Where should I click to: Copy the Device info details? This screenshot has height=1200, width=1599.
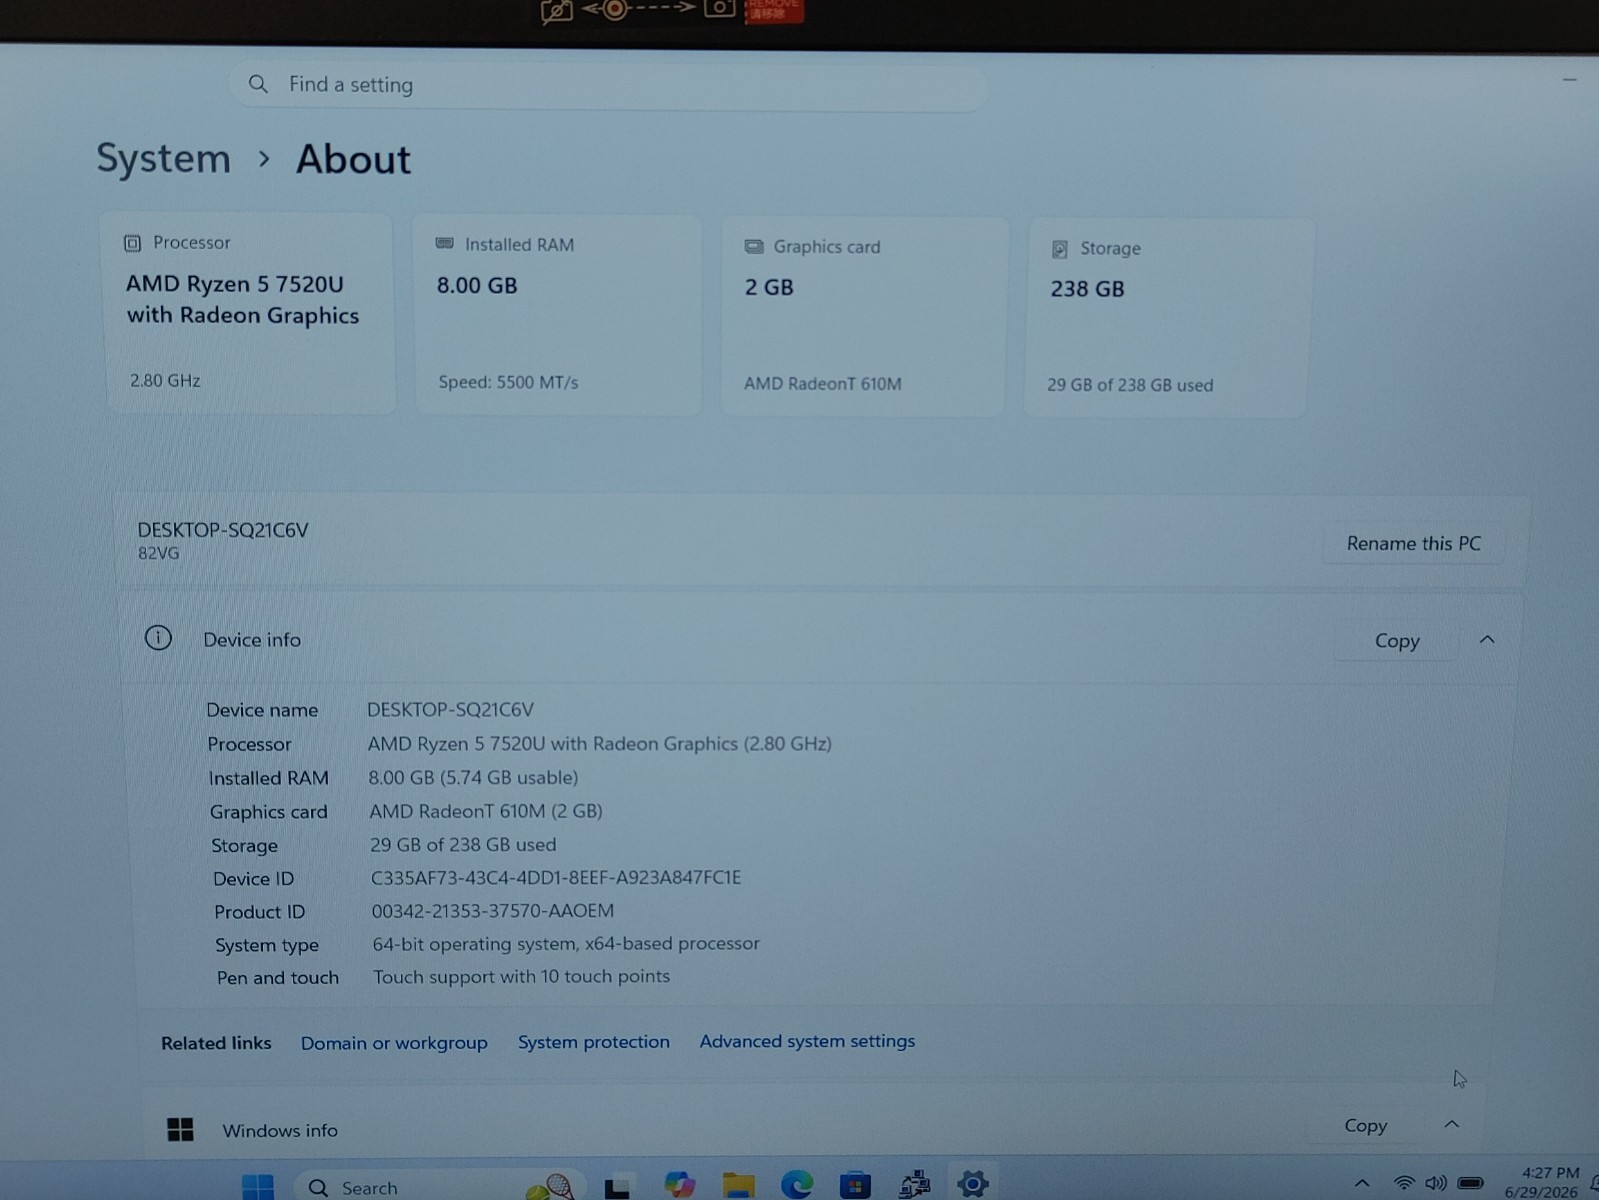[1396, 641]
